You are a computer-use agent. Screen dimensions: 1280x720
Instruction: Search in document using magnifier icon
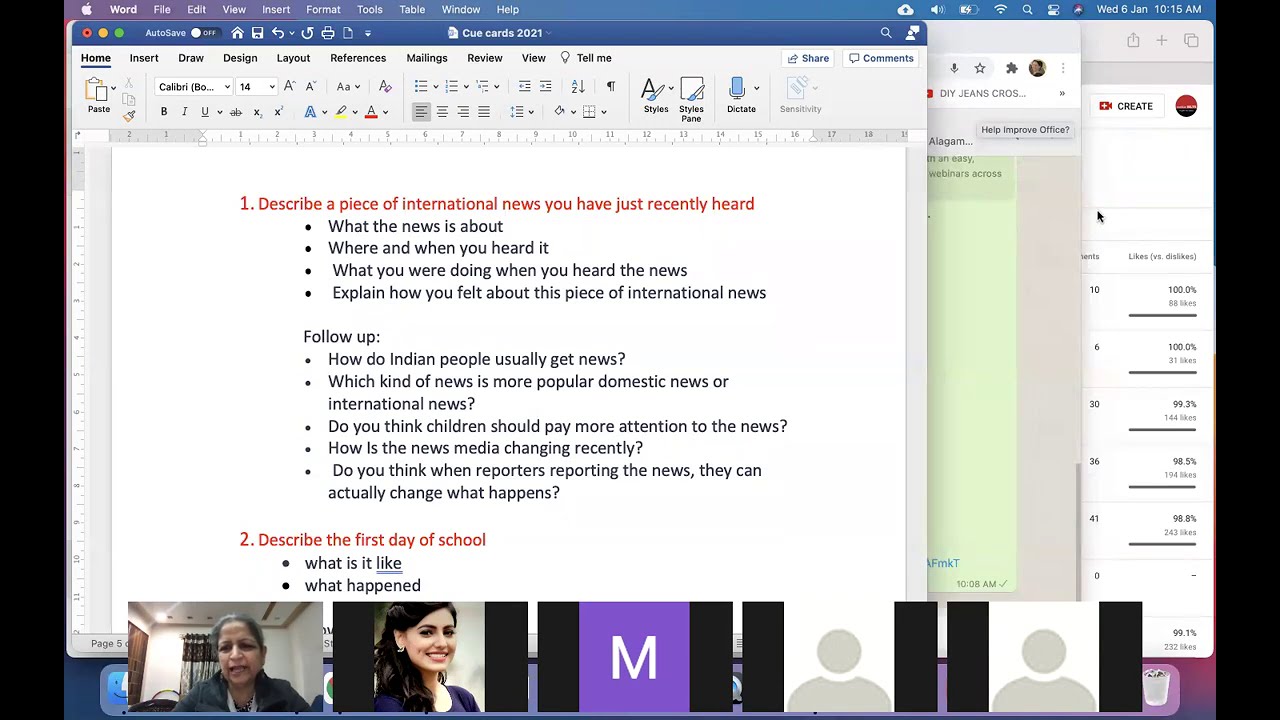886,33
